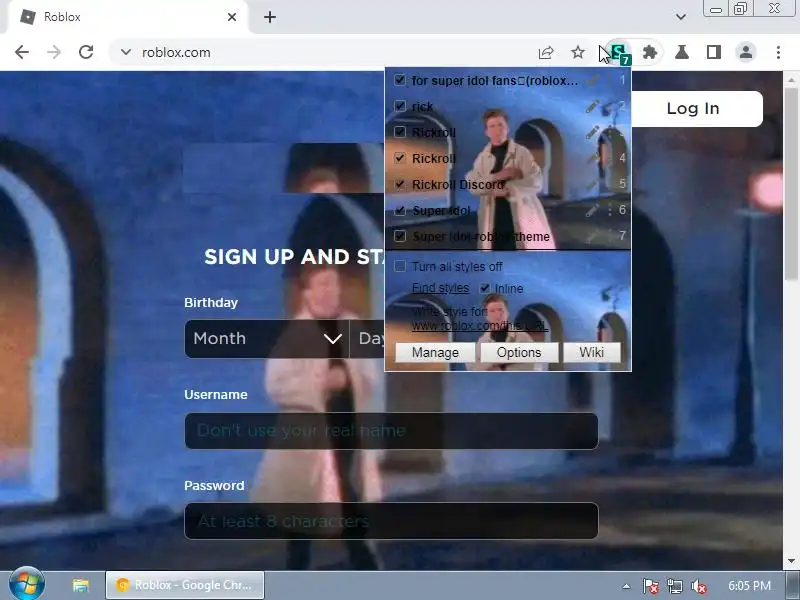Click the 'Super idol-roblox theme' style name
This screenshot has height=600, width=800.
pos(481,237)
